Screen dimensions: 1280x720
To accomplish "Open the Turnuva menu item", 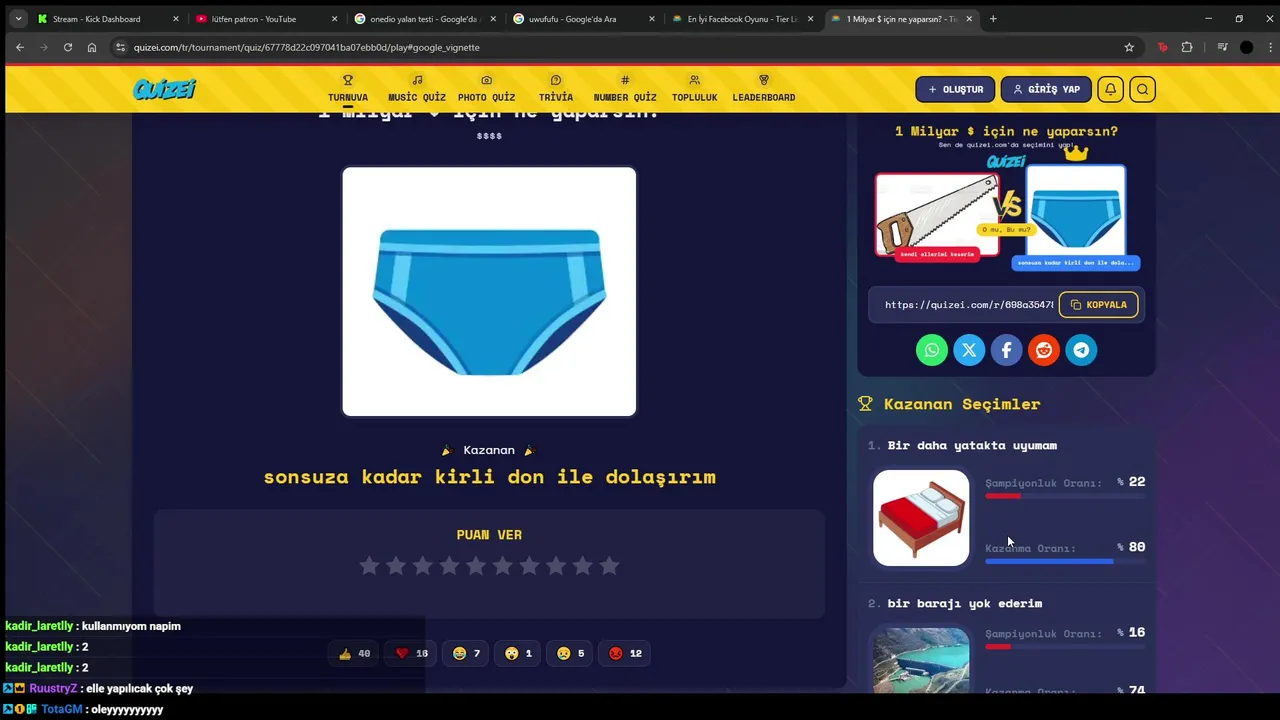I will tap(348, 89).
